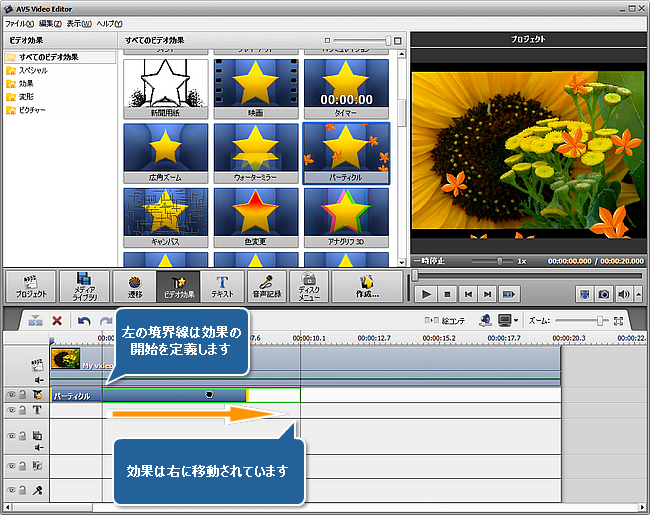The image size is (650, 515).
Task: Open the 編集 menu
Action: tap(49, 22)
